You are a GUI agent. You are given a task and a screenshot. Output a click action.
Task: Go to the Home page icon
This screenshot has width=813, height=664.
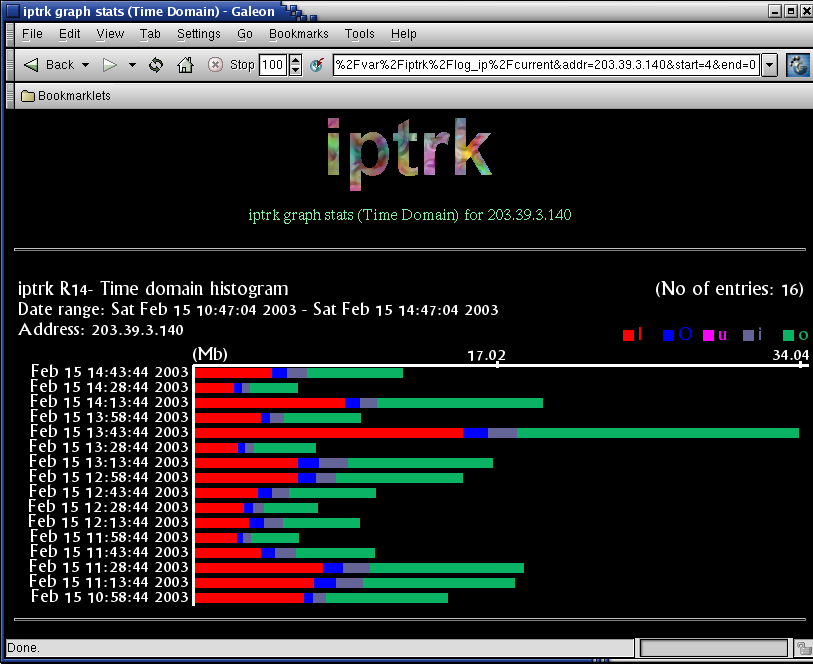point(185,65)
